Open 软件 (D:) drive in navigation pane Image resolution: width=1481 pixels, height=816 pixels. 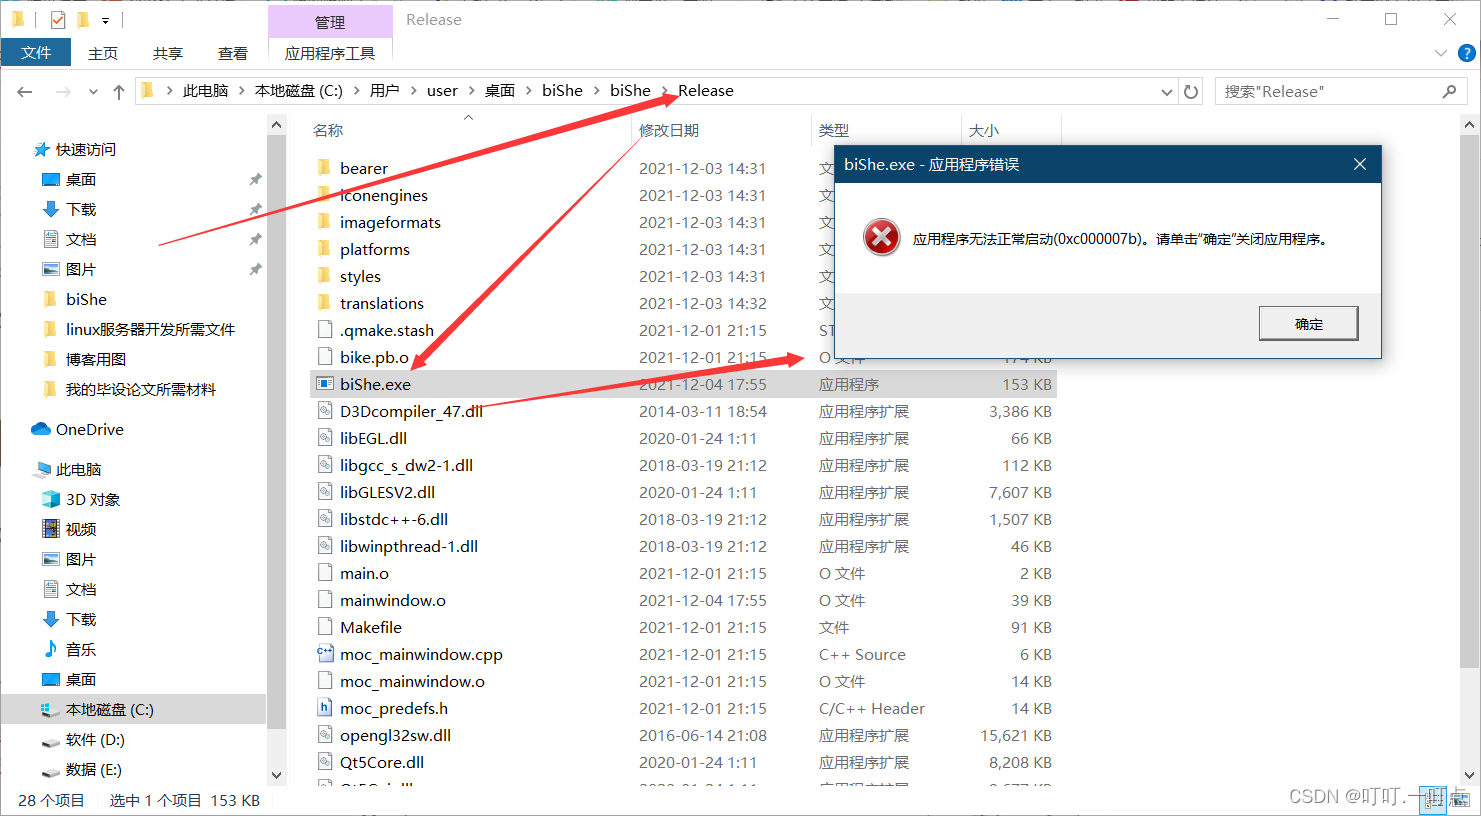(x=83, y=739)
